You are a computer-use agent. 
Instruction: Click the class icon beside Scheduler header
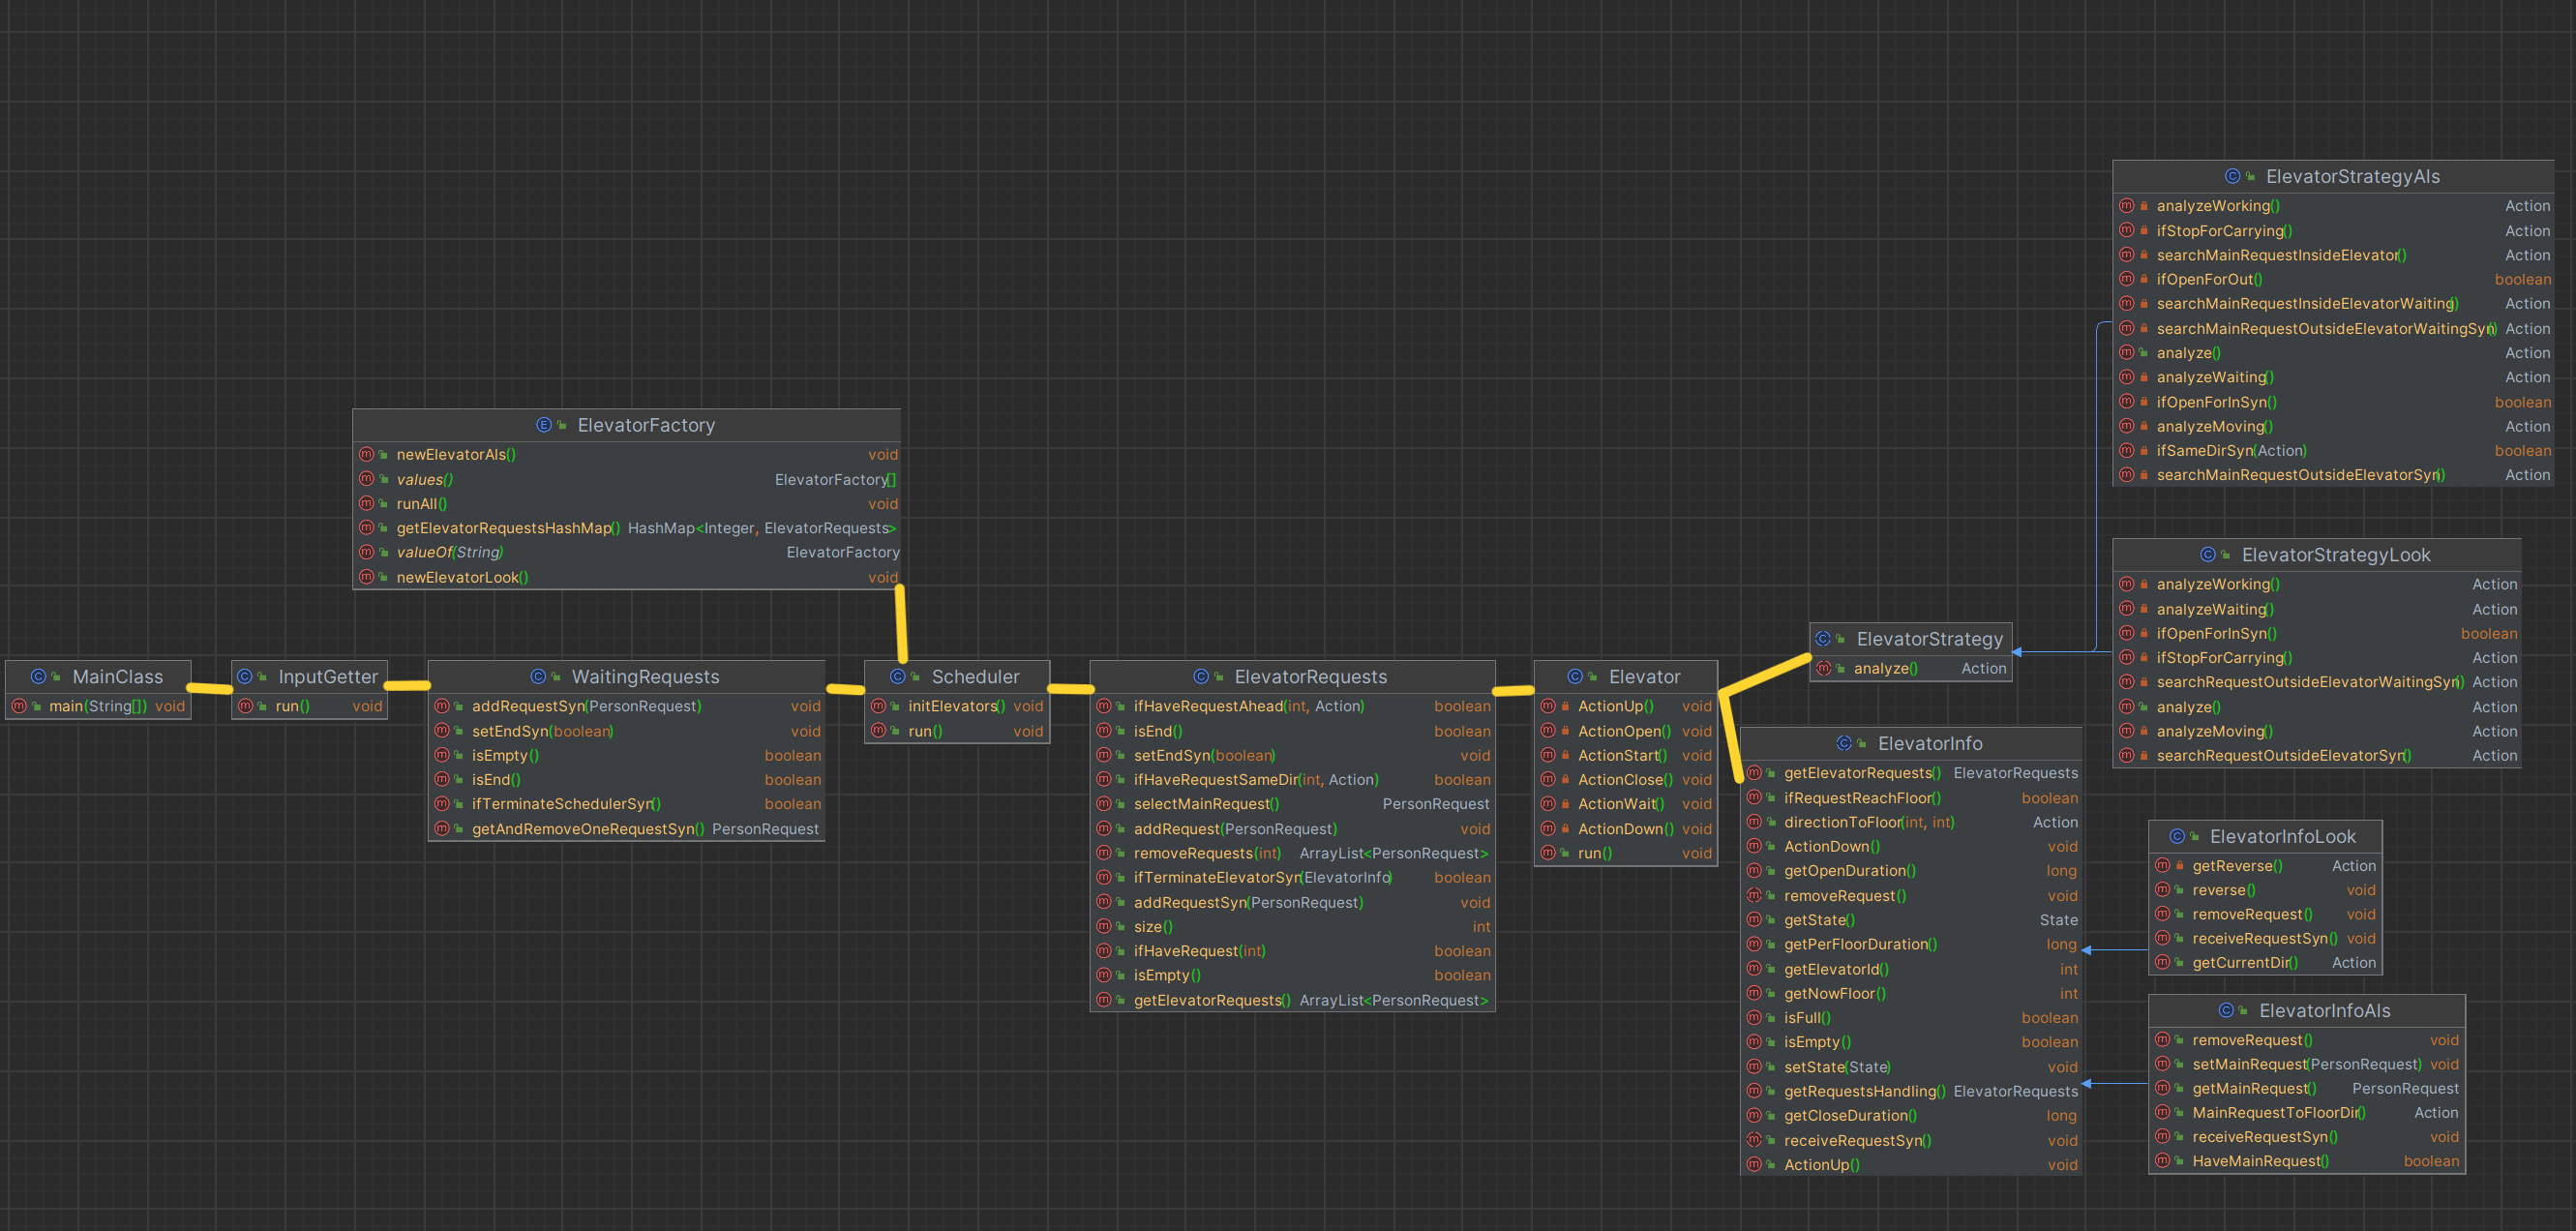pos(897,677)
